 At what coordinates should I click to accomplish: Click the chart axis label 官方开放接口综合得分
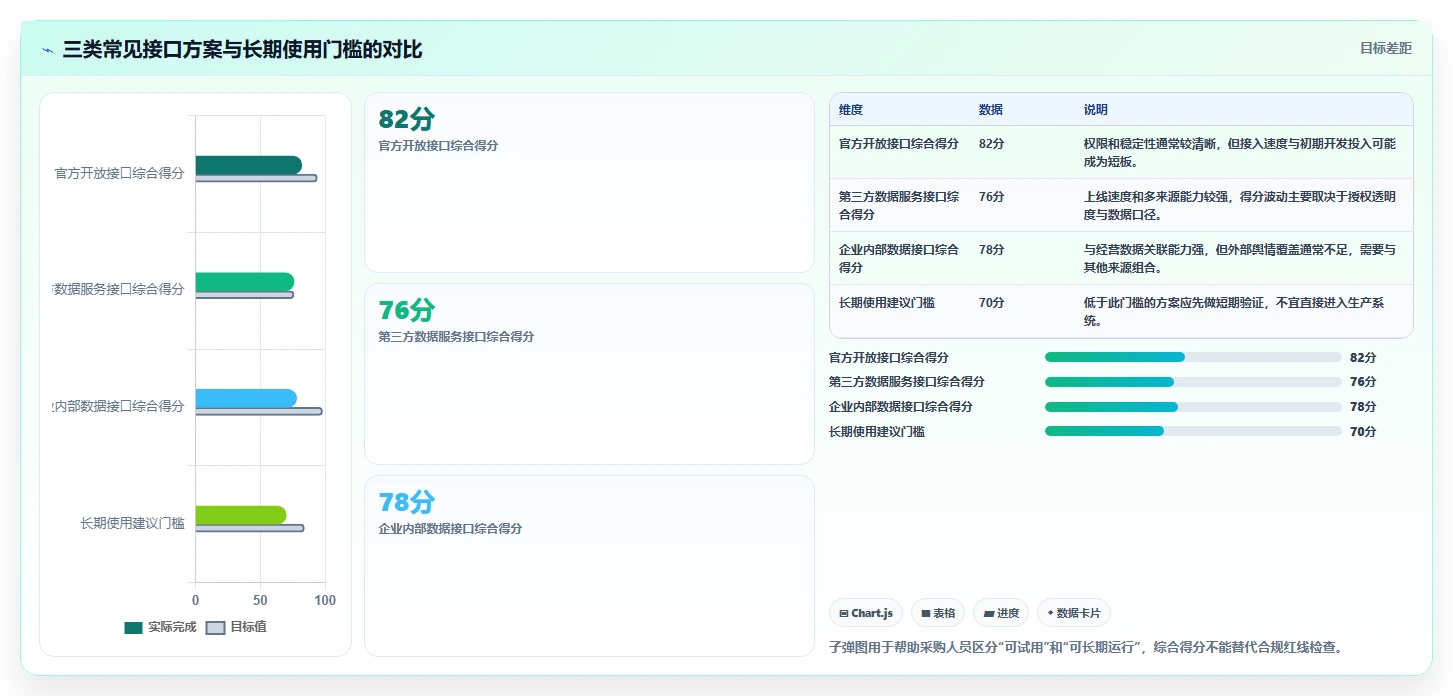tap(119, 173)
